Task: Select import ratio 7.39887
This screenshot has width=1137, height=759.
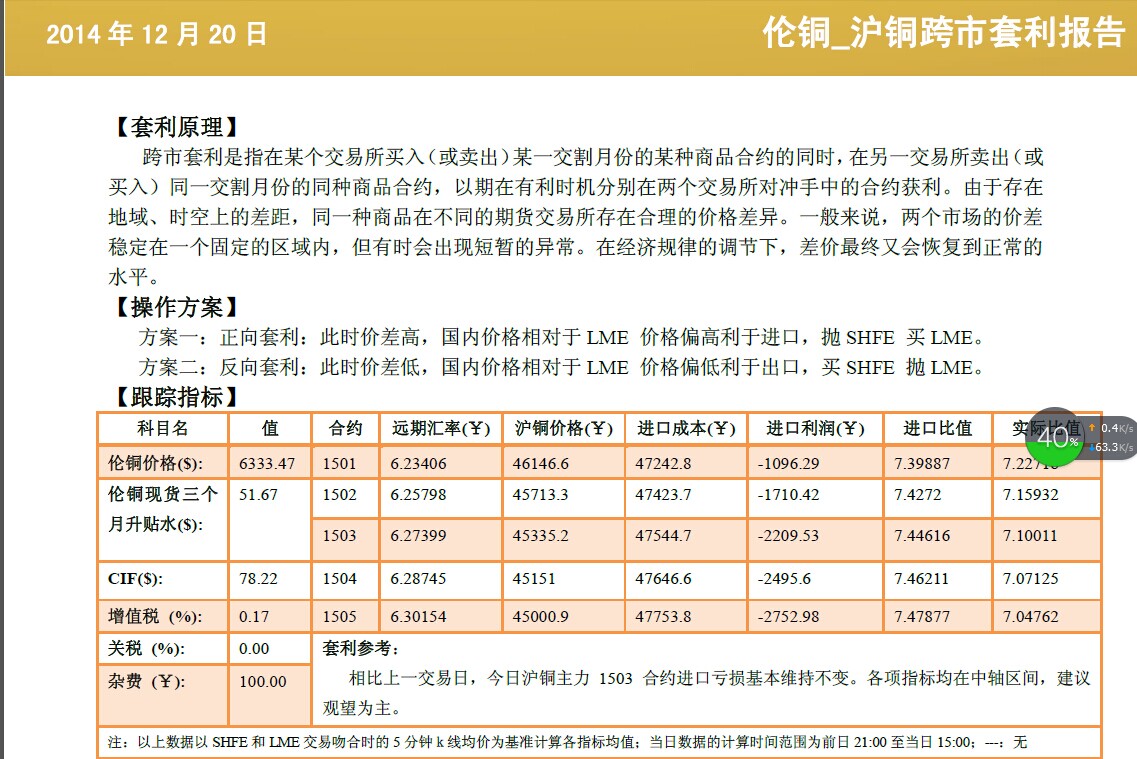Action: (x=922, y=463)
